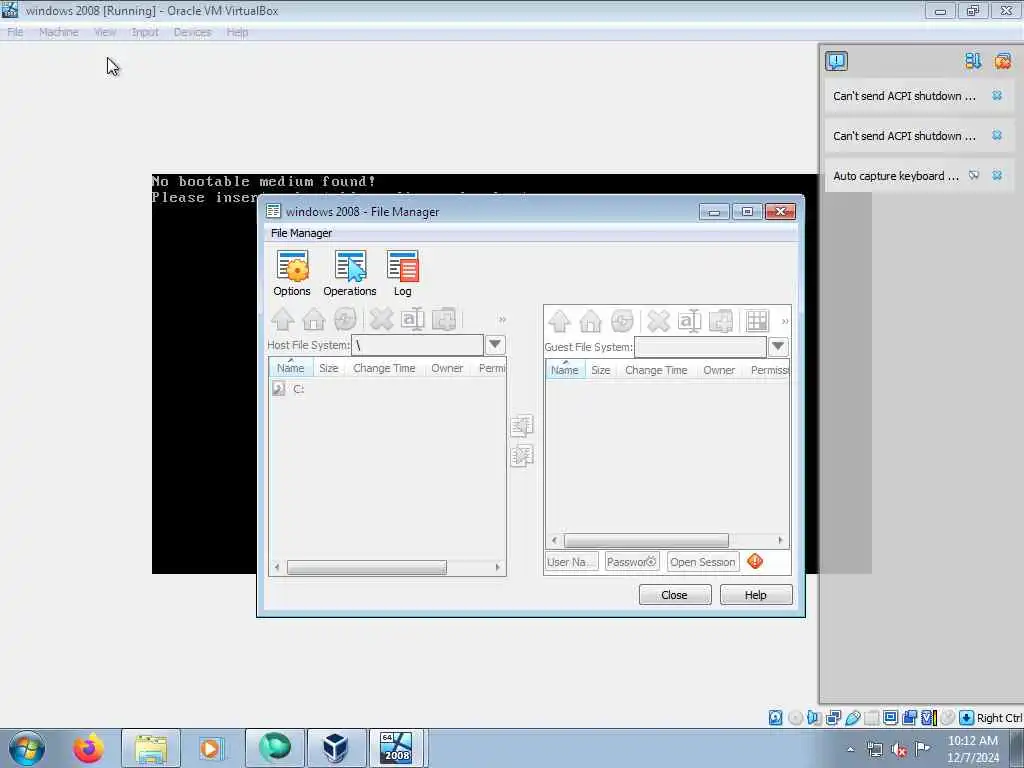Expand host toolbar overflow chevron

click(502, 319)
